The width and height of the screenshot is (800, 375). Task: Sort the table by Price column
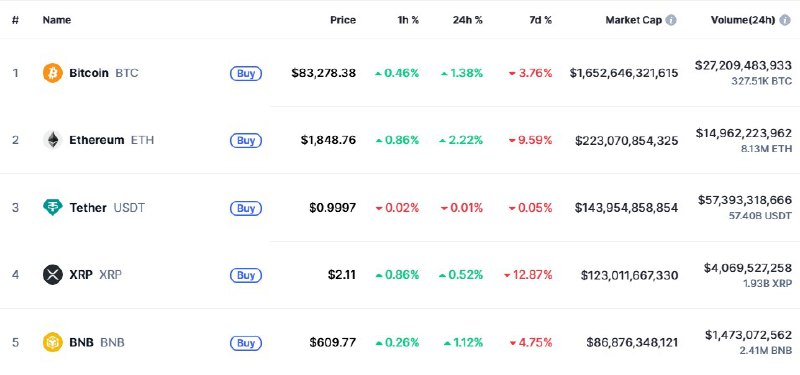click(343, 20)
